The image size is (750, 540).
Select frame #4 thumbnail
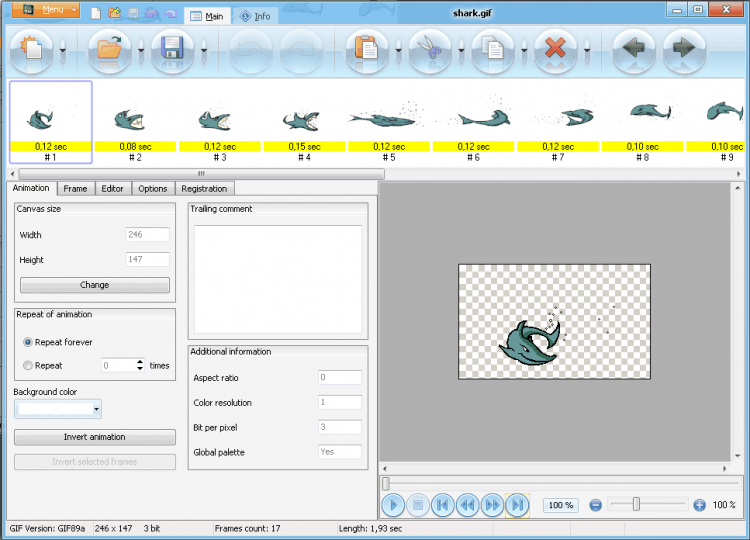tap(304, 122)
